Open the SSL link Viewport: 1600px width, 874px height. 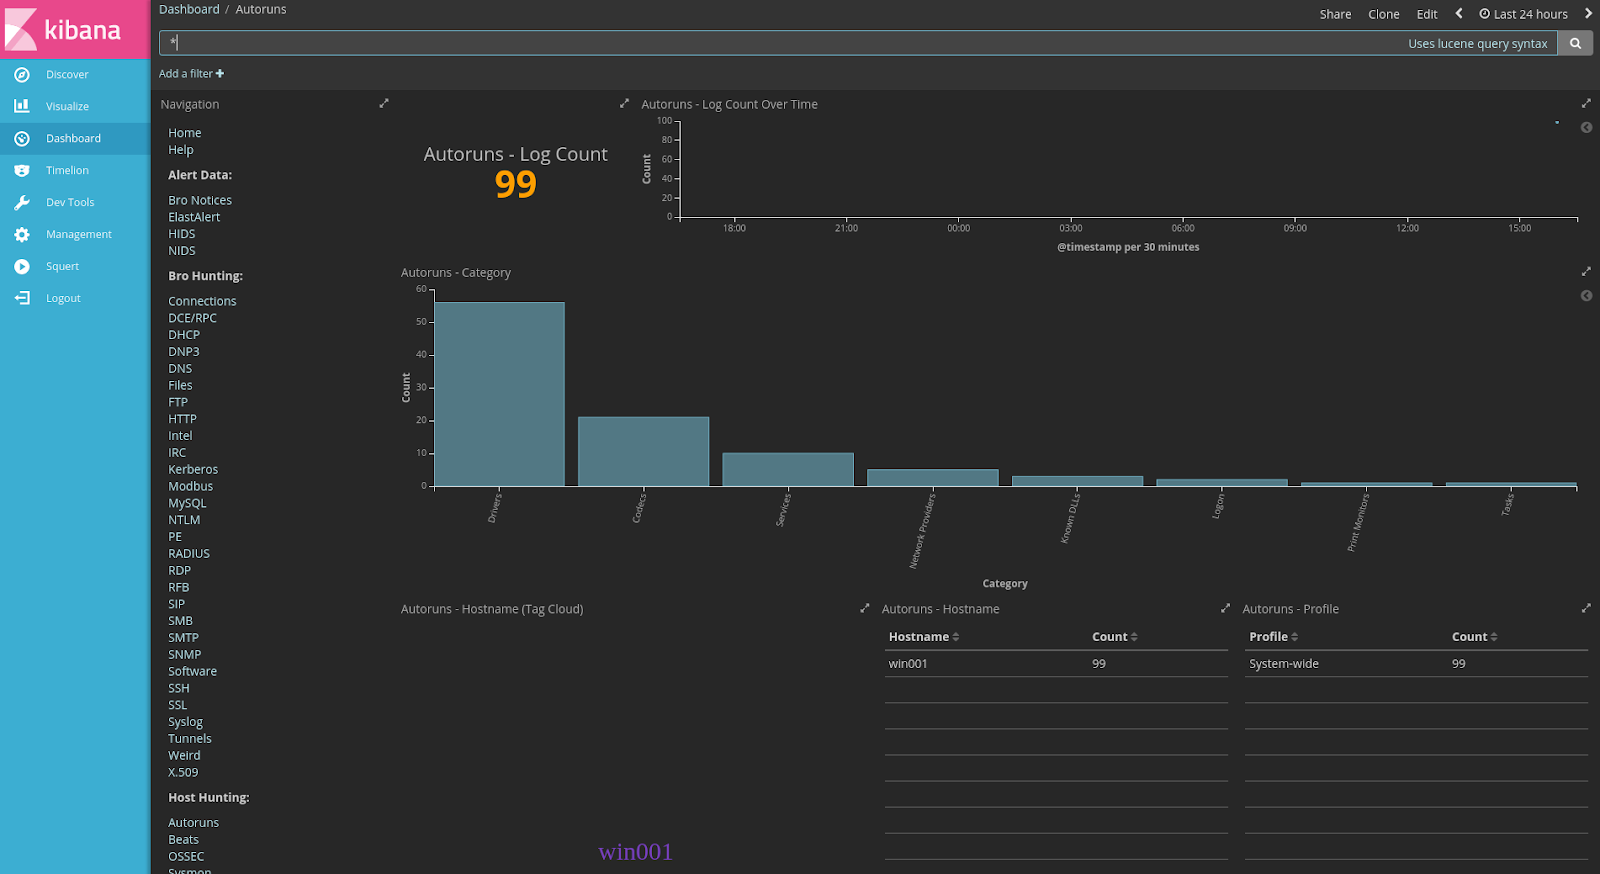pyautogui.click(x=178, y=705)
